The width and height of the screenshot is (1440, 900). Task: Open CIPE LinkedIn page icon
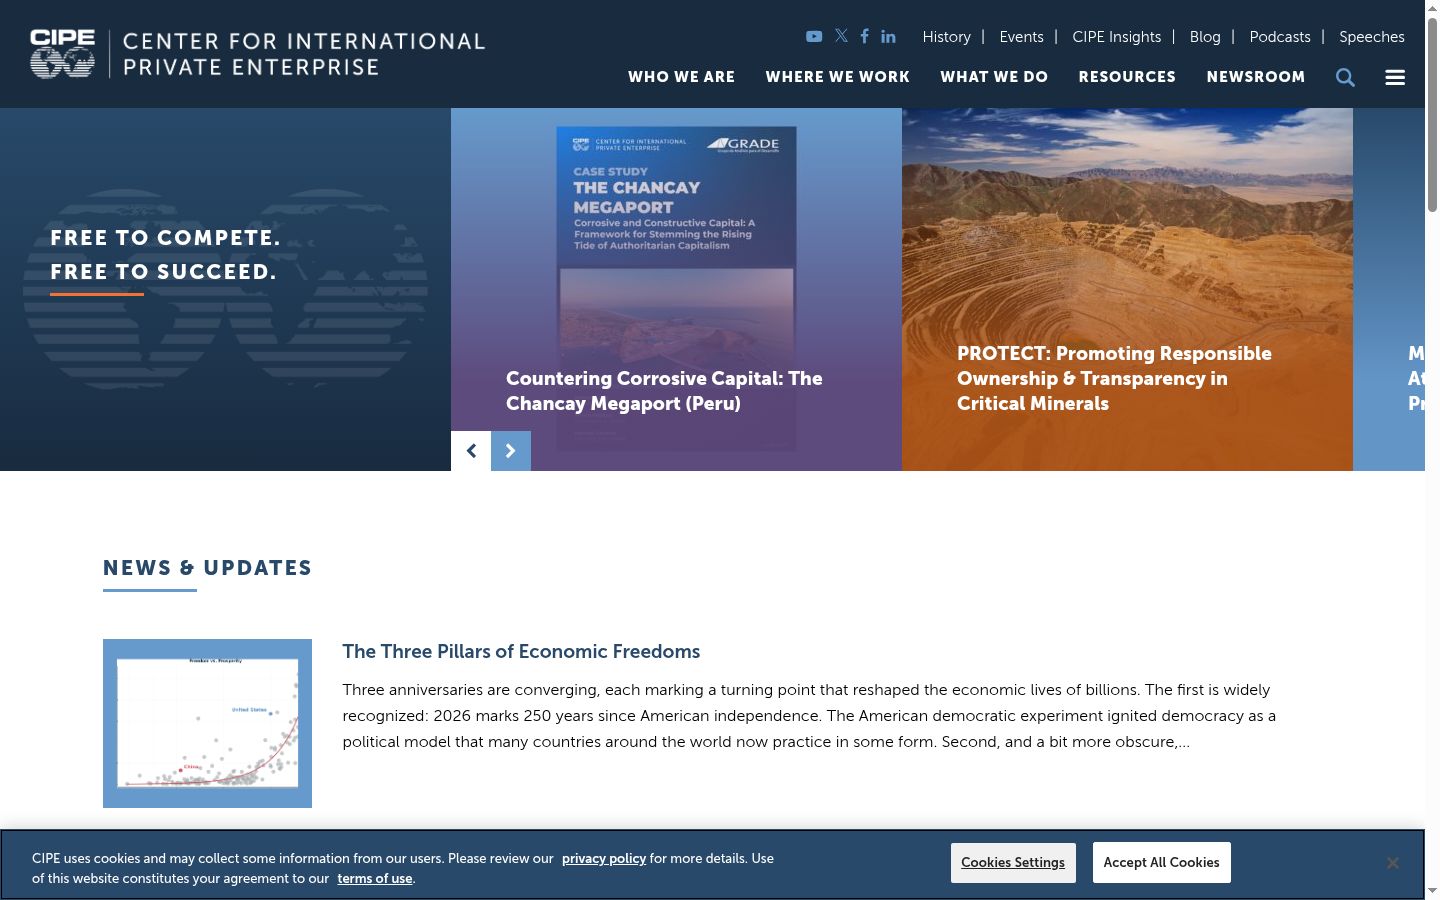[888, 36]
